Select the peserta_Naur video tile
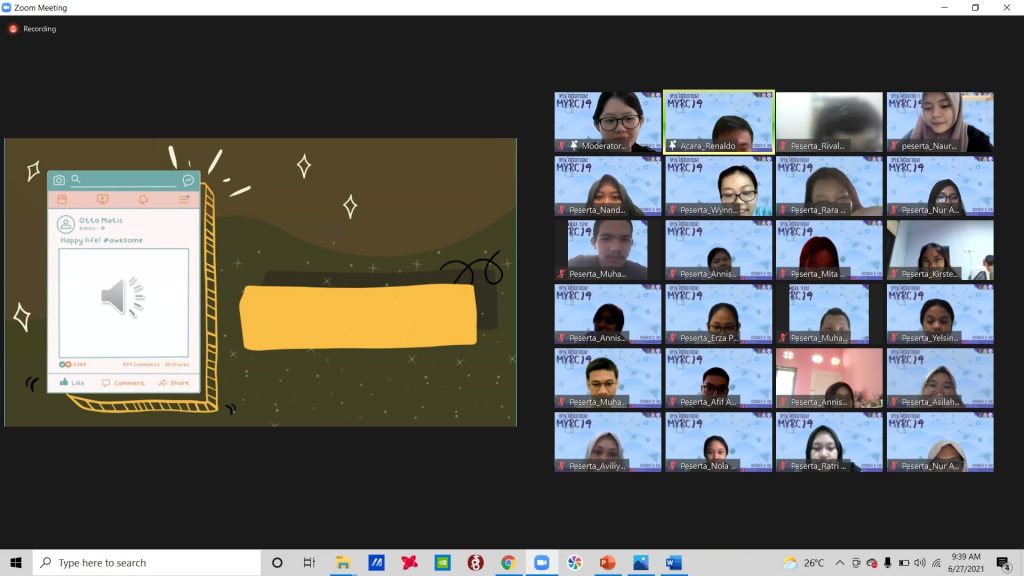 point(940,122)
